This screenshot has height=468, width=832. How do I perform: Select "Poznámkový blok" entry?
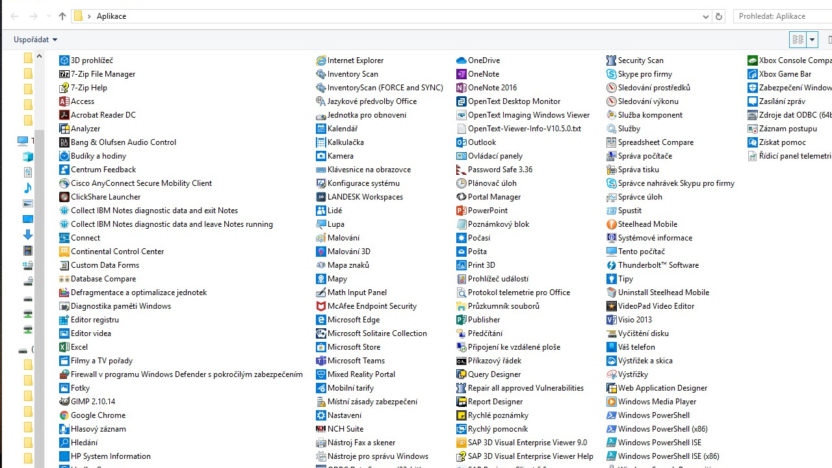click(x=493, y=224)
